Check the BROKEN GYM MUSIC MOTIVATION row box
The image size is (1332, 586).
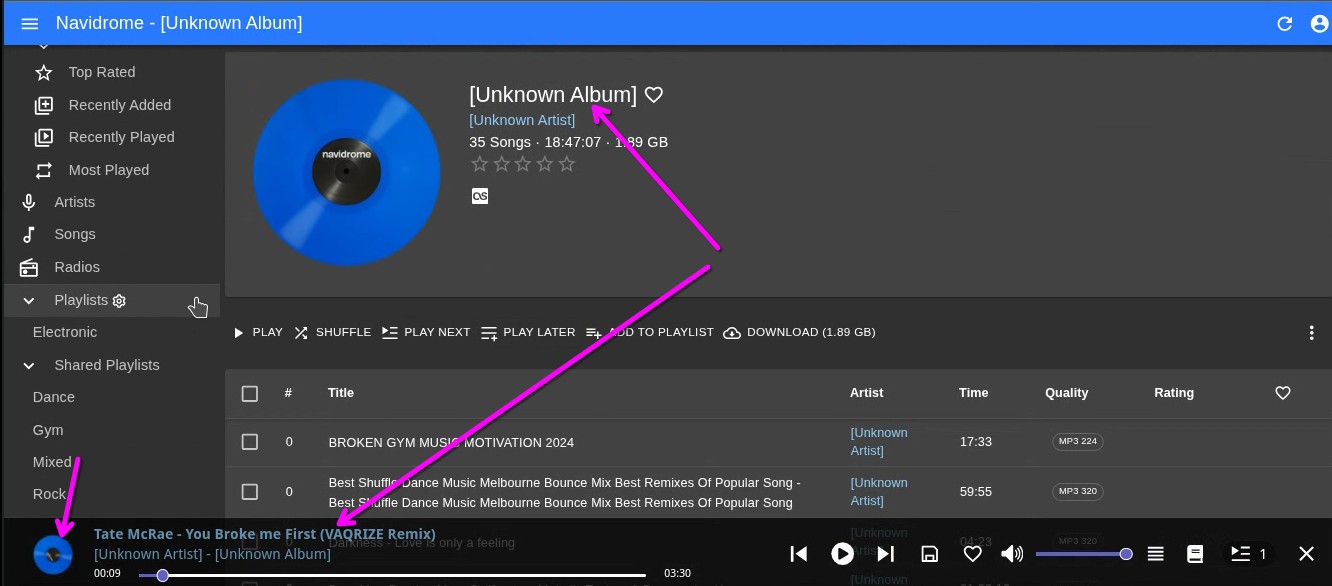[250, 442]
